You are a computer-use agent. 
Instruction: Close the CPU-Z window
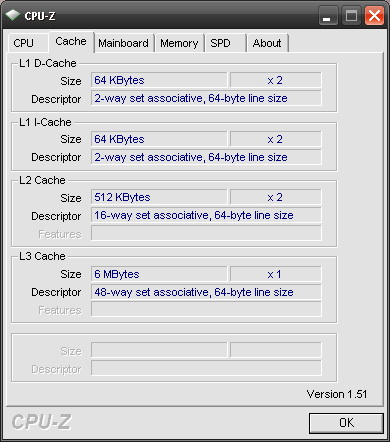[x=374, y=15]
